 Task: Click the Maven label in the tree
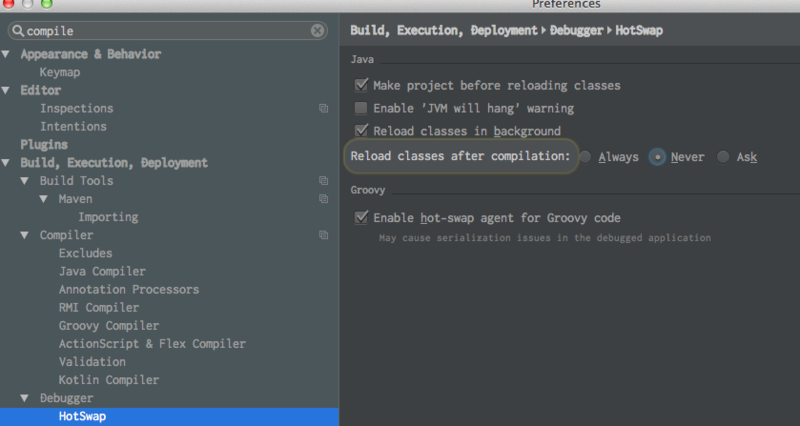[x=76, y=199]
